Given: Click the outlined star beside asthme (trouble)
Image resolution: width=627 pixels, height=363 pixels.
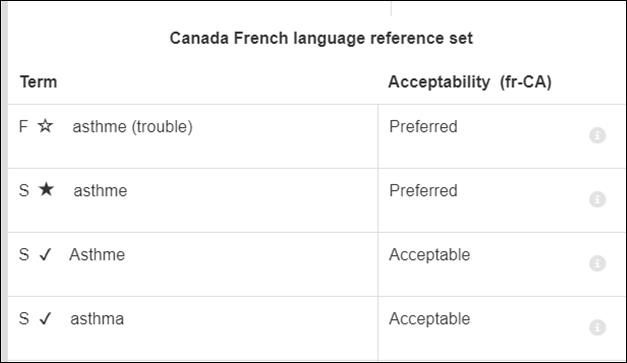Looking at the screenshot, I should pos(45,126).
